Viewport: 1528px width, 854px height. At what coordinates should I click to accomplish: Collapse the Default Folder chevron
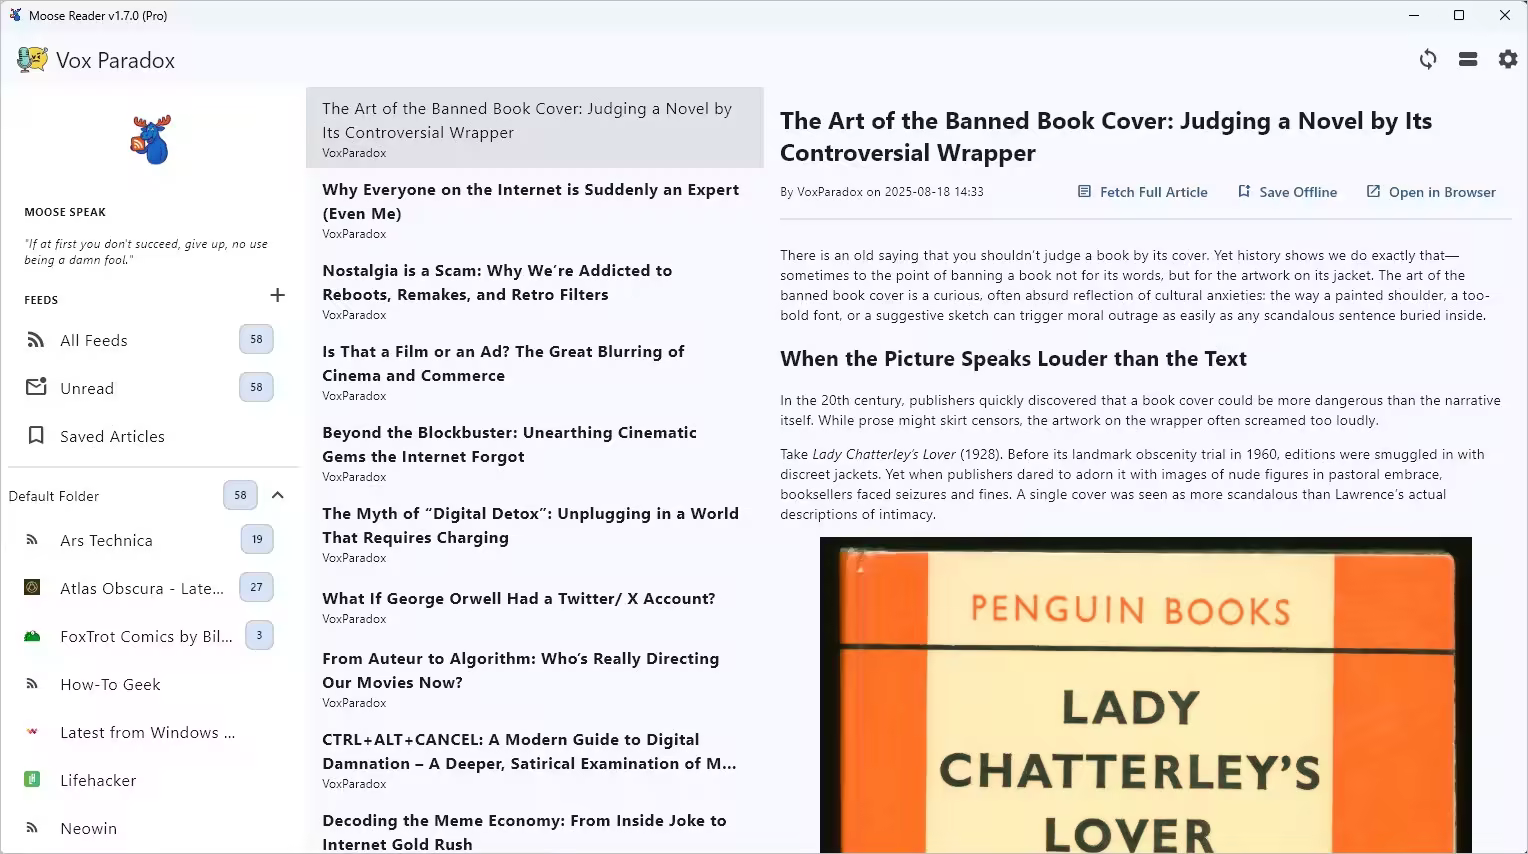pyautogui.click(x=278, y=495)
